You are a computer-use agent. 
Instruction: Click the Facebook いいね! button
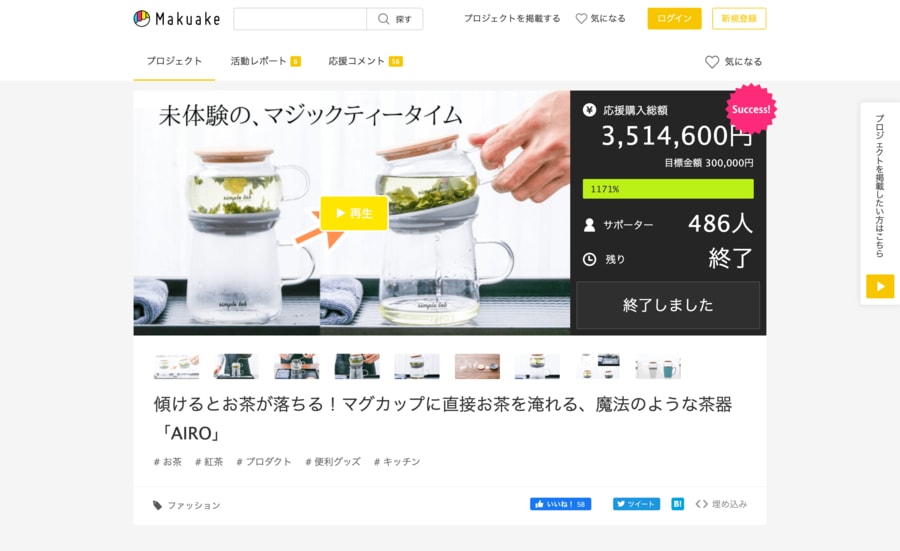point(560,504)
